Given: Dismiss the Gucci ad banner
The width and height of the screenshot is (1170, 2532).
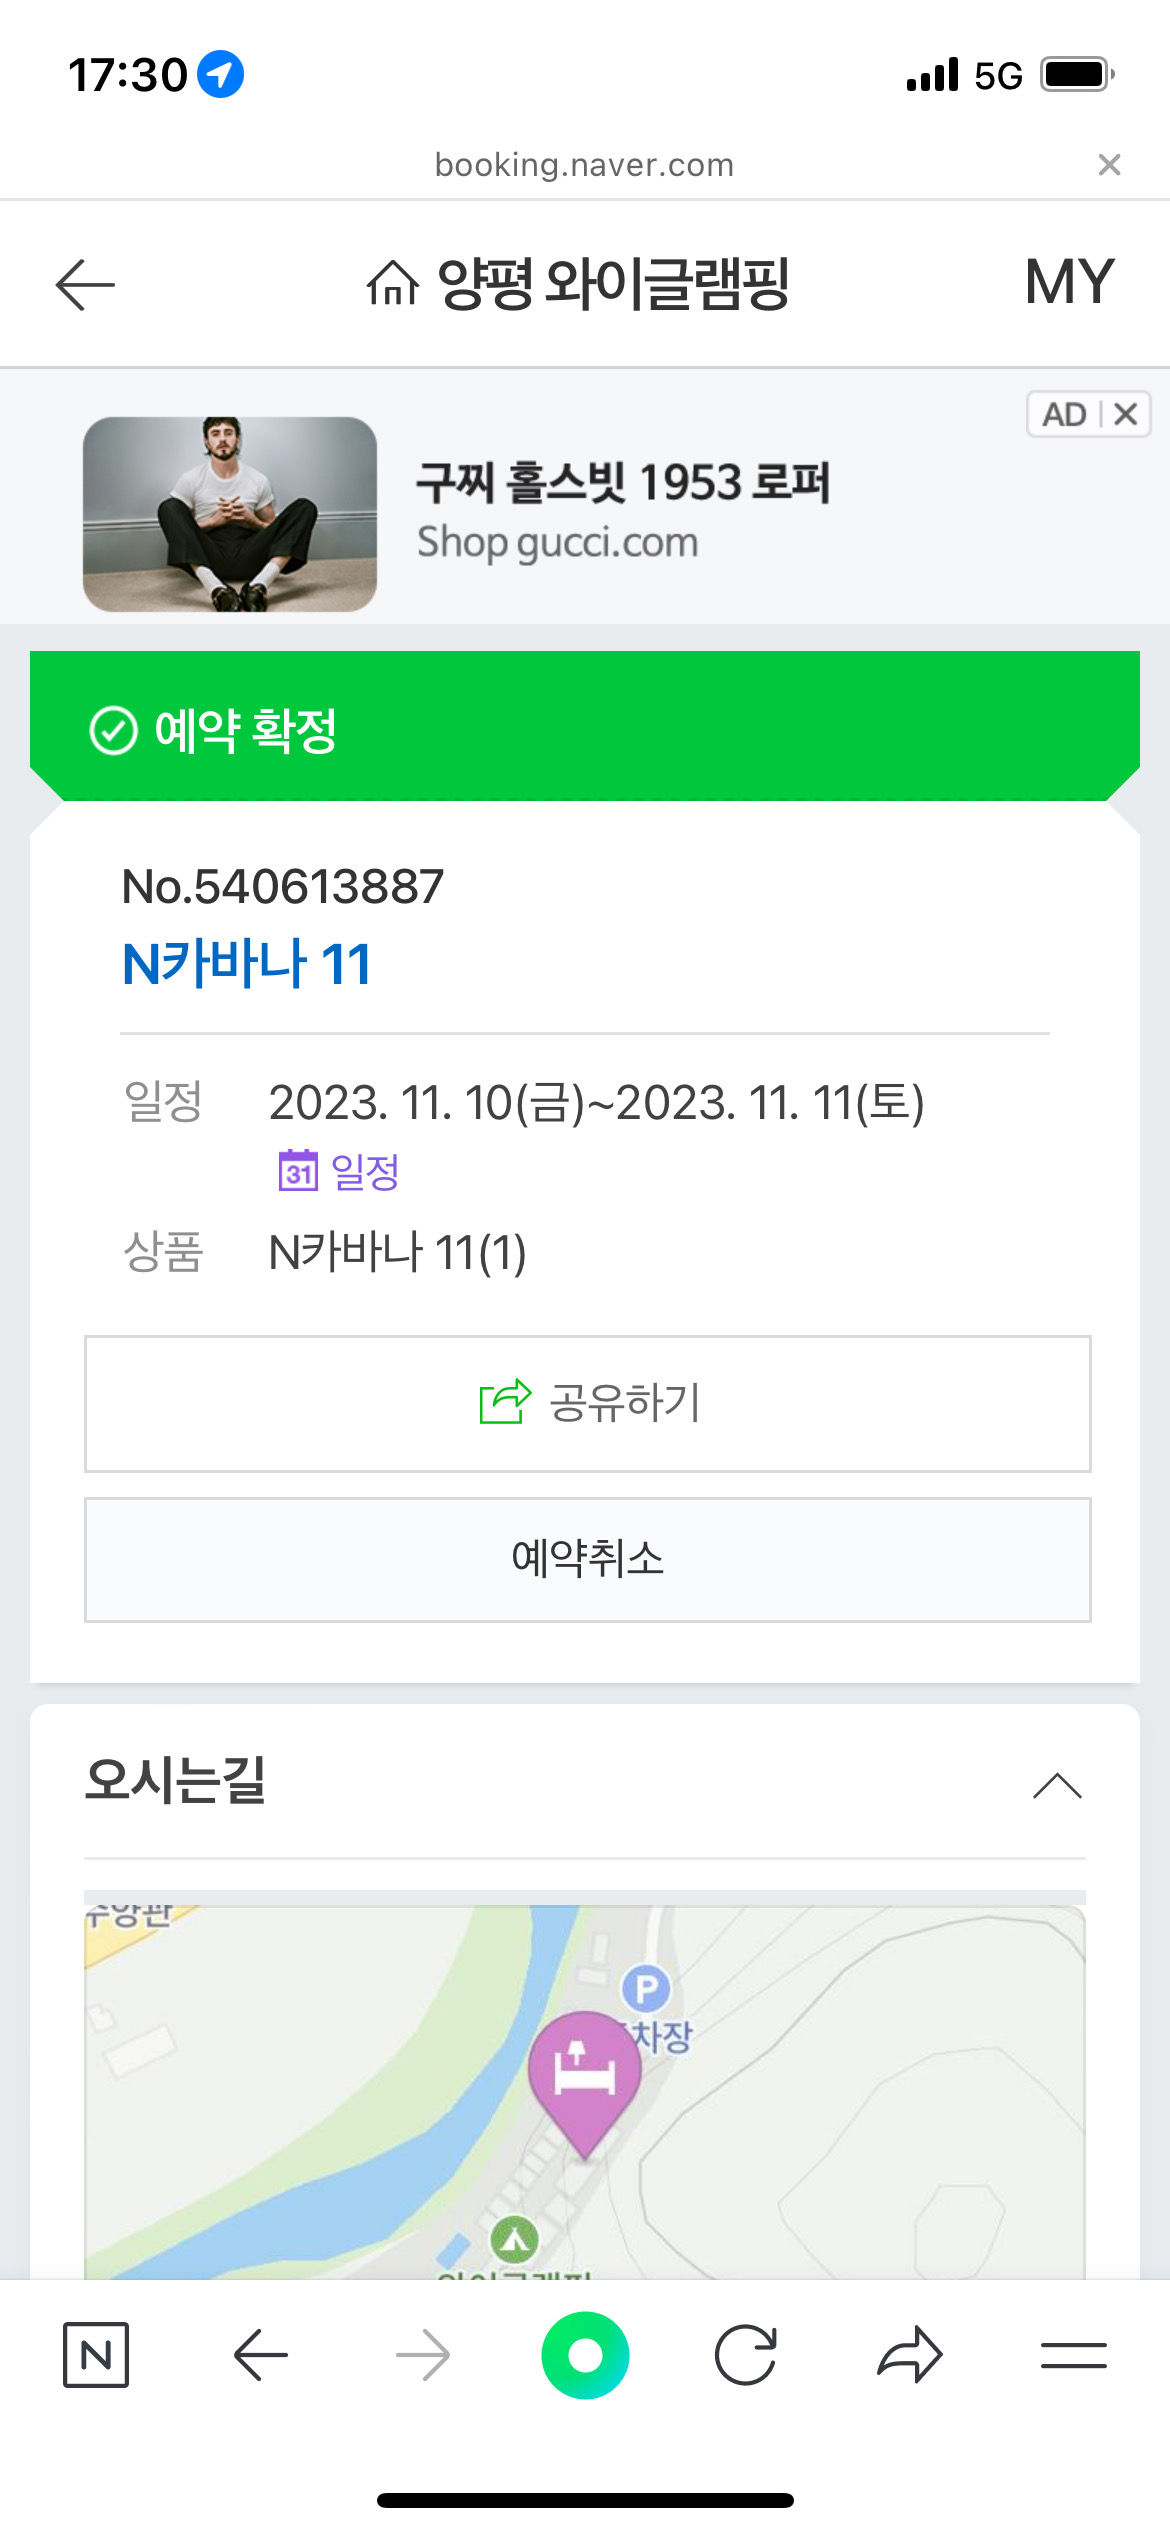Looking at the screenshot, I should coord(1126,414).
